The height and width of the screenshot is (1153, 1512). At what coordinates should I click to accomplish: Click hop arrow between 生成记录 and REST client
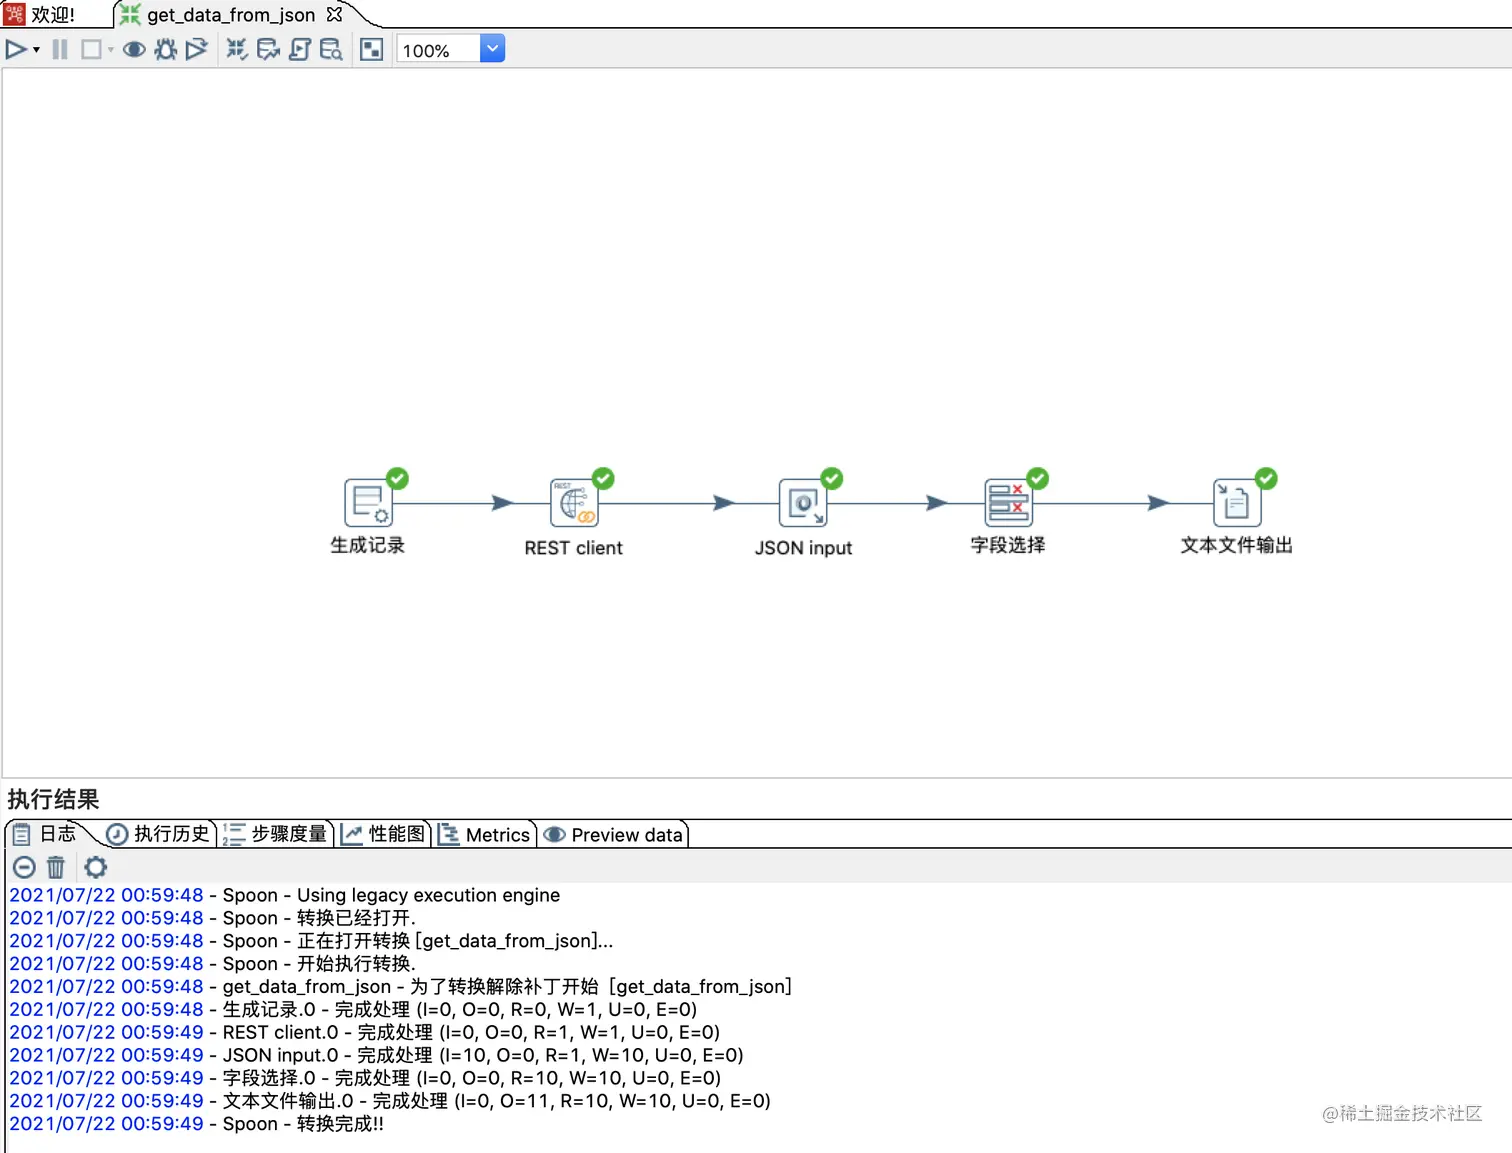[502, 503]
